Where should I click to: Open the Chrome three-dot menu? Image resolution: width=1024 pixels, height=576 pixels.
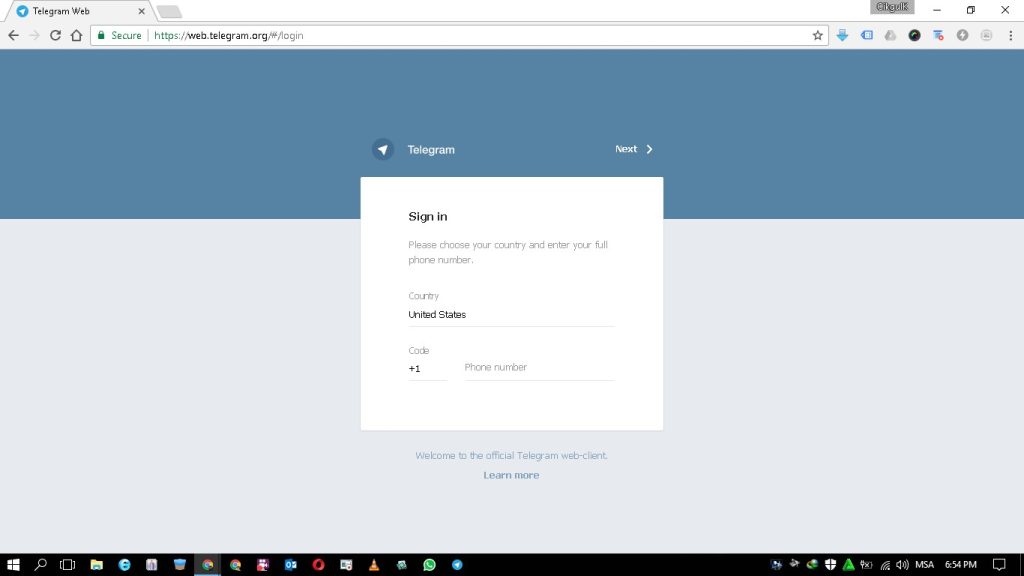coord(1010,35)
